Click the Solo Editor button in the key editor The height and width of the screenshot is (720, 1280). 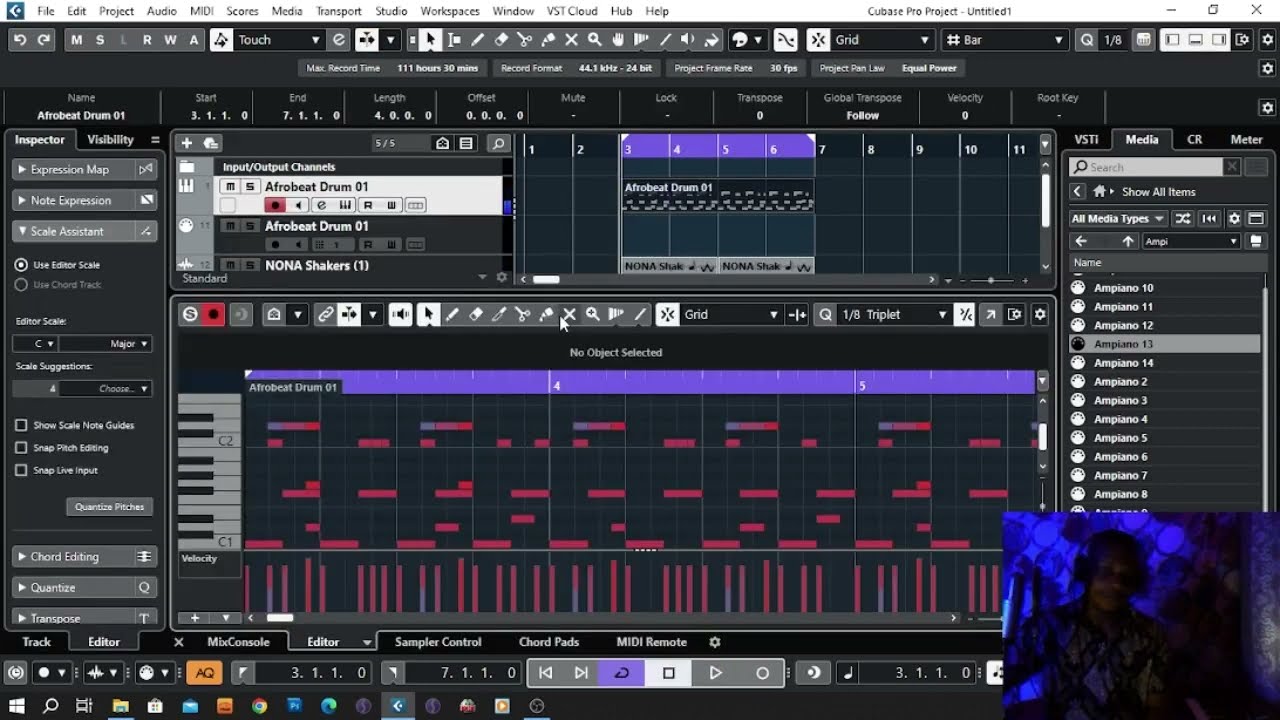190,314
